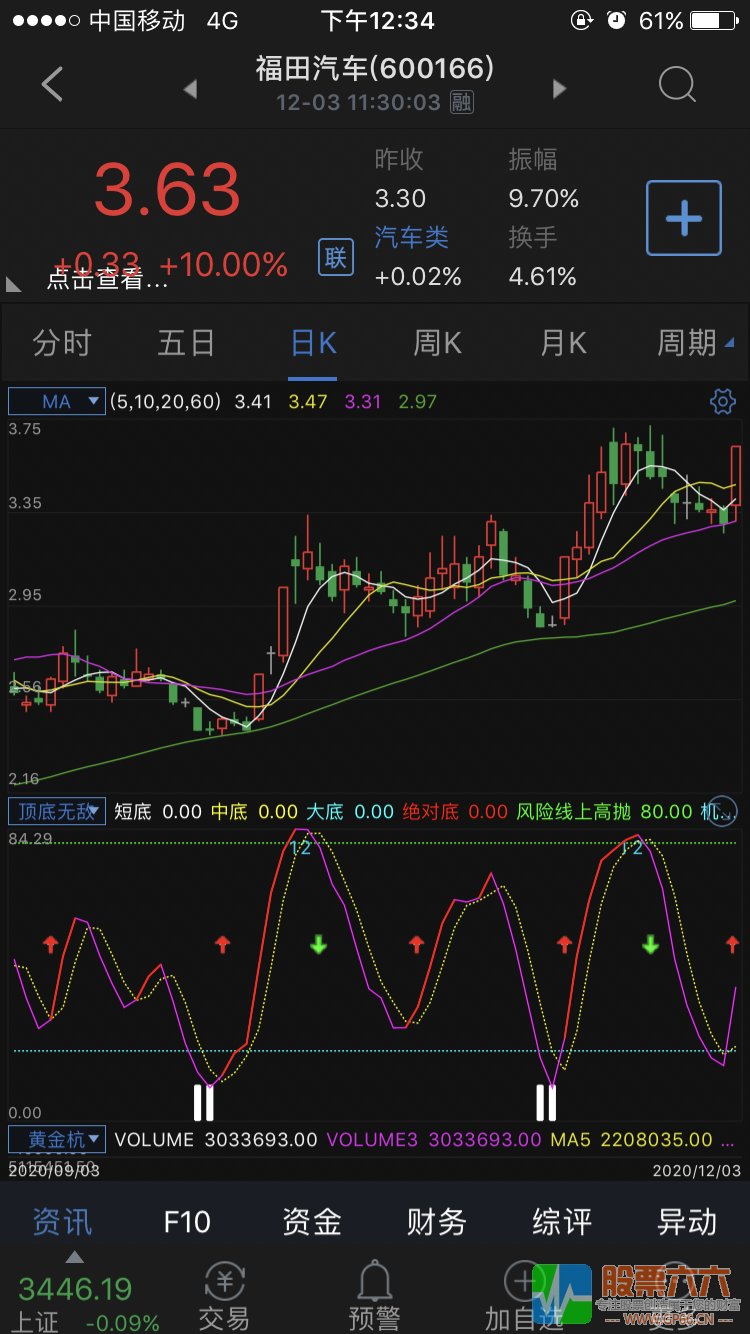
Task: Tap 汽车类 sector link
Action: [412, 237]
